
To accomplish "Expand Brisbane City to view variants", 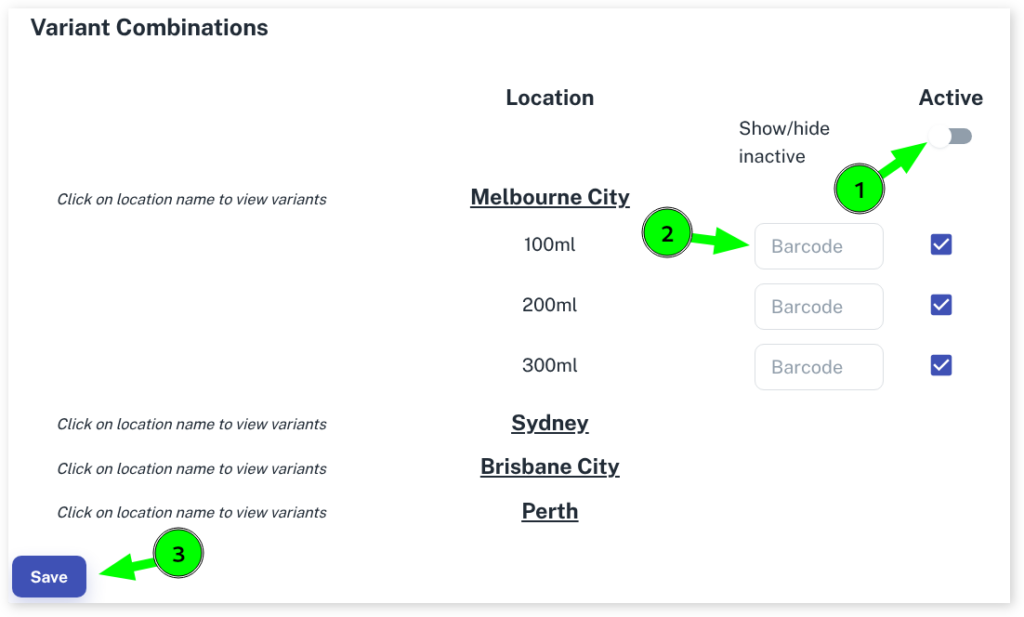I will pyautogui.click(x=550, y=467).
